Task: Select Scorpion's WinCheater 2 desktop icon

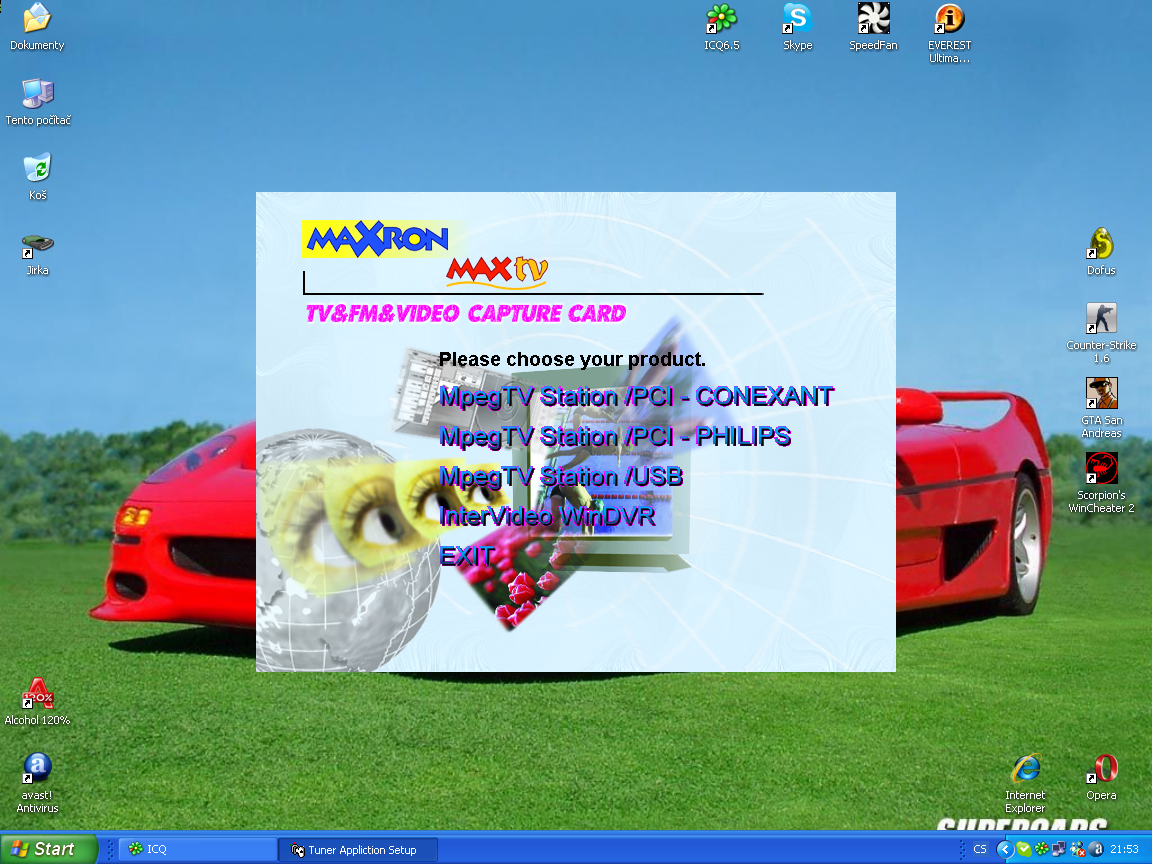Action: pos(1101,483)
